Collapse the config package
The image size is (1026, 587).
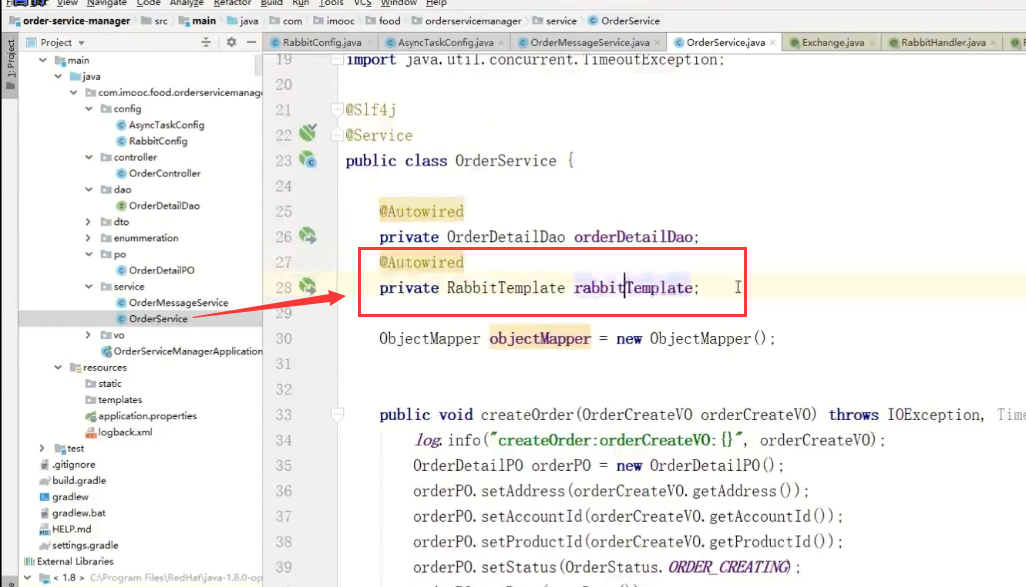click(89, 109)
